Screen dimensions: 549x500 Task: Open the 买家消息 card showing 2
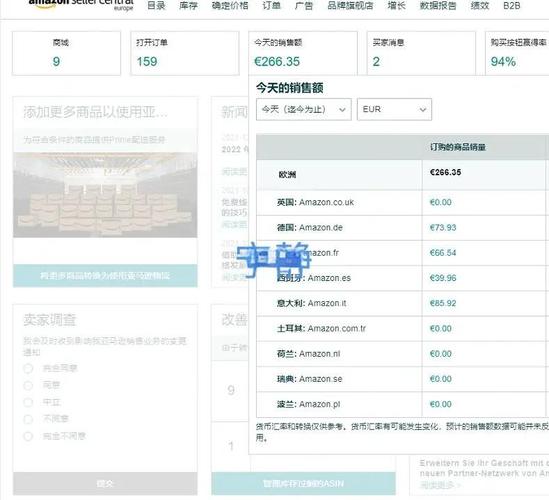pos(421,53)
